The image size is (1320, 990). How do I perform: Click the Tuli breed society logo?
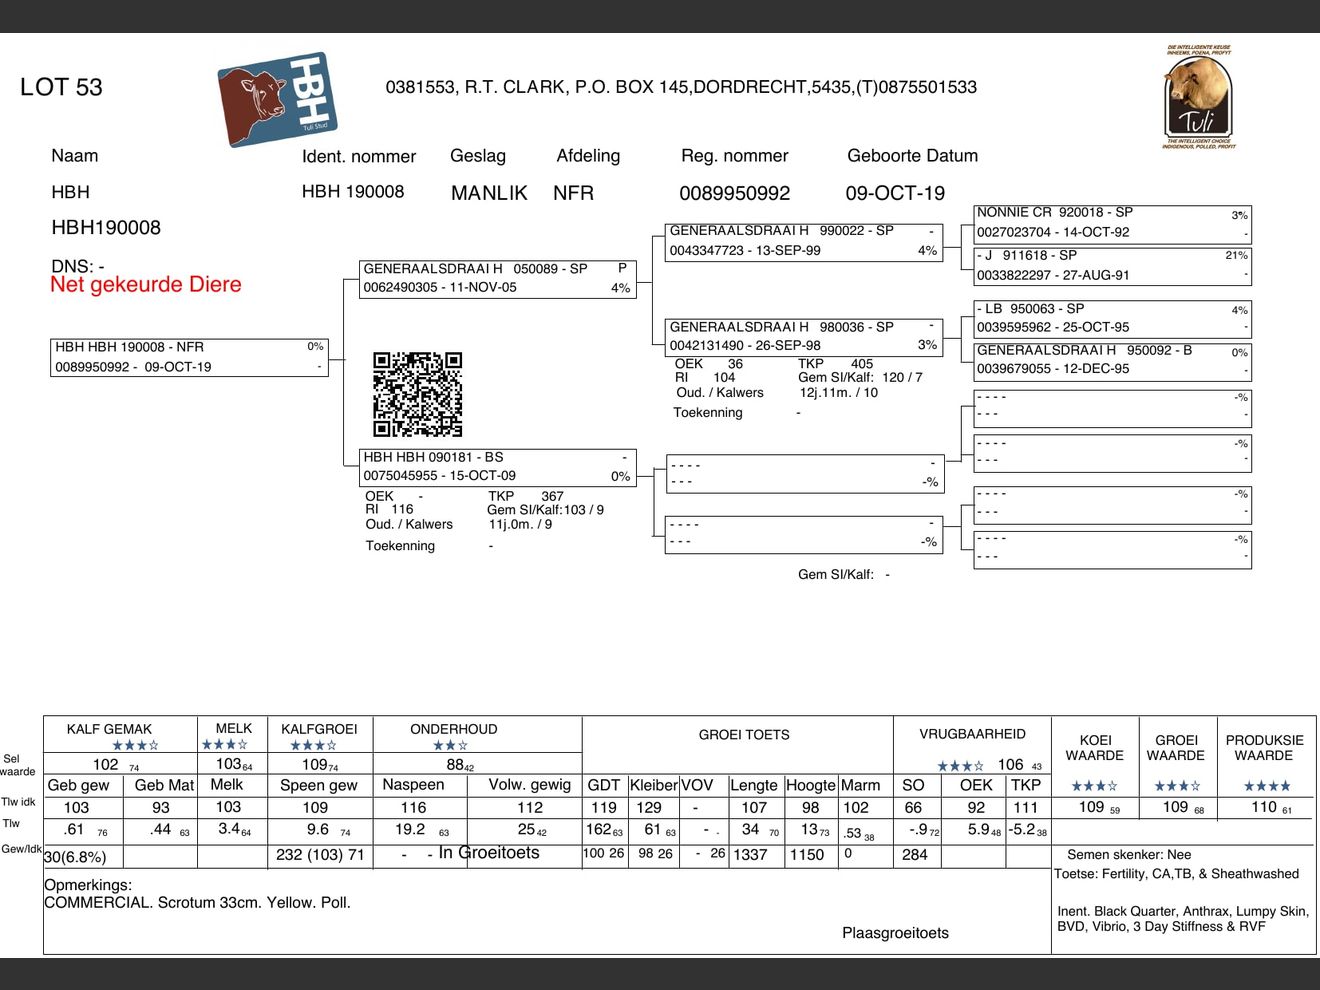point(1198,97)
